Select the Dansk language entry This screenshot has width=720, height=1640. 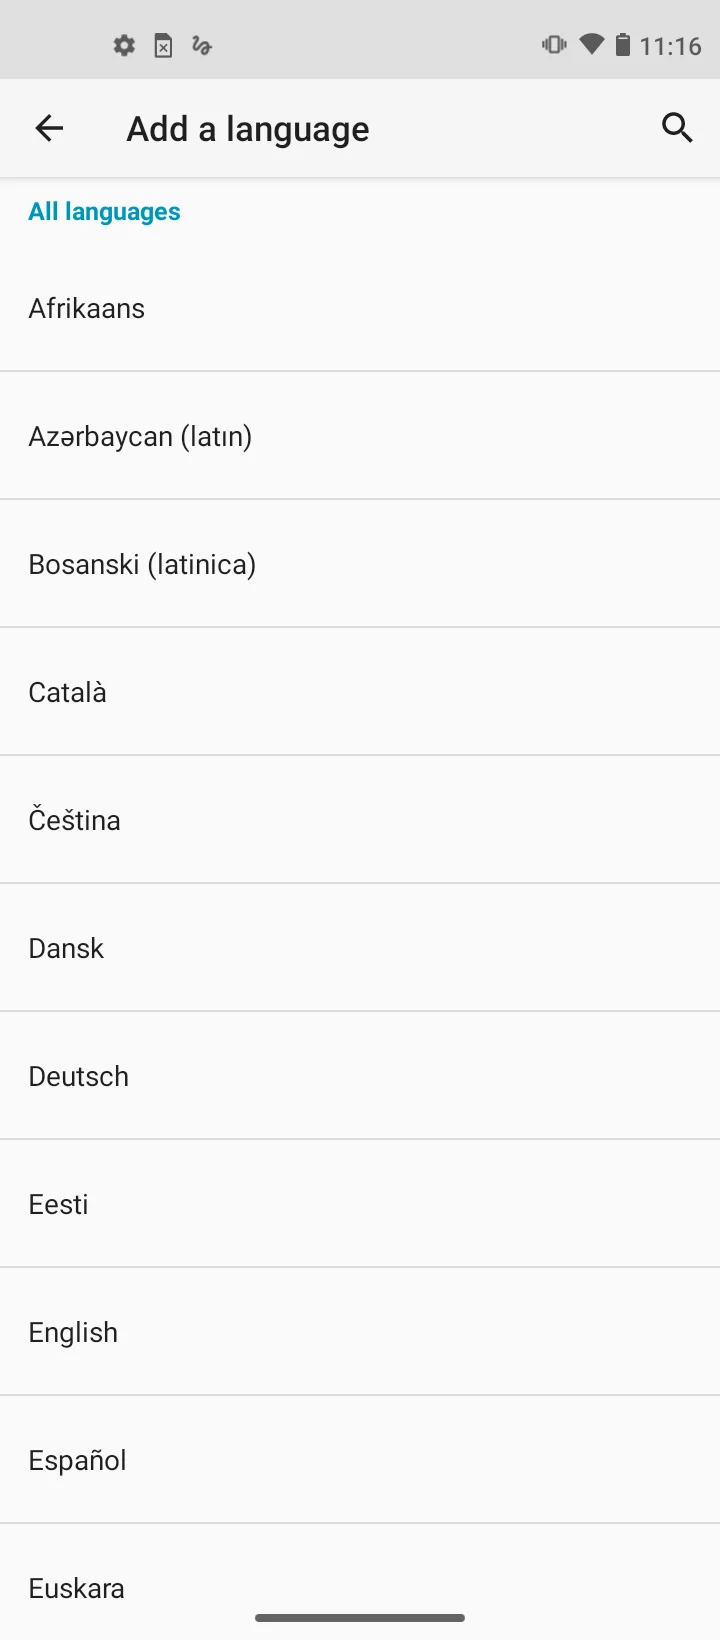coord(360,948)
